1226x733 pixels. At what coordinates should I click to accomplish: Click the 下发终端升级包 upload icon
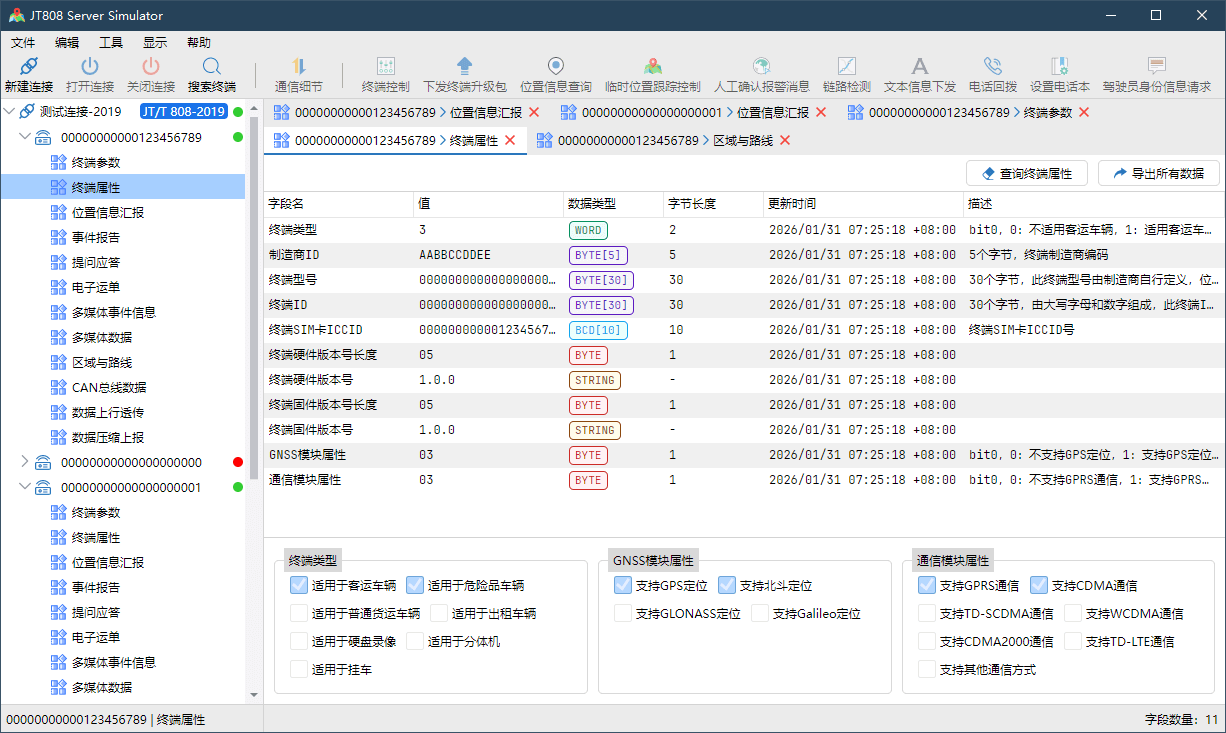pyautogui.click(x=464, y=67)
